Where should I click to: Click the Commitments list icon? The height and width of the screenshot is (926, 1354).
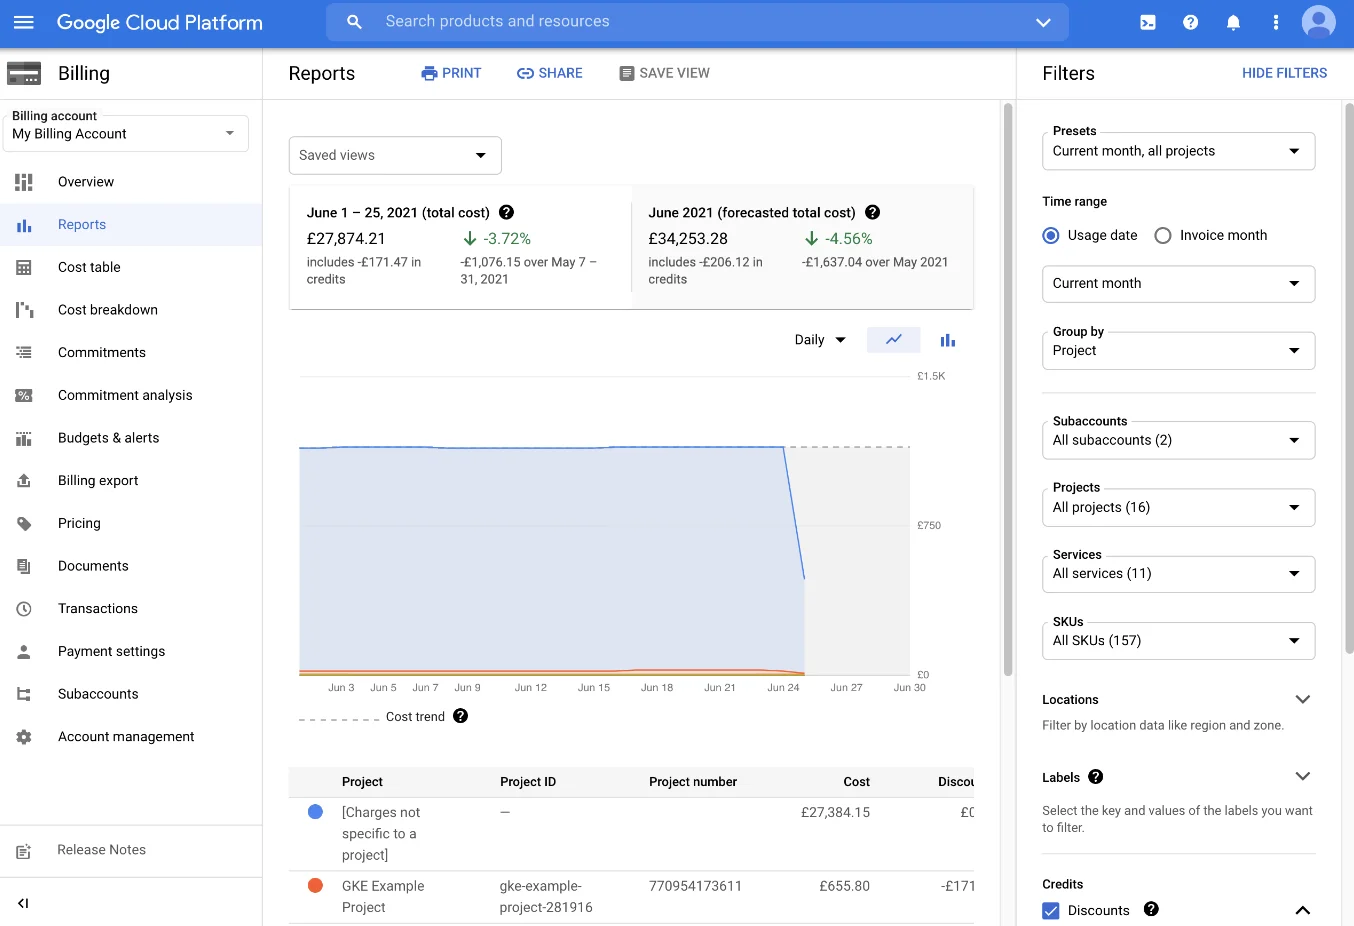point(24,352)
